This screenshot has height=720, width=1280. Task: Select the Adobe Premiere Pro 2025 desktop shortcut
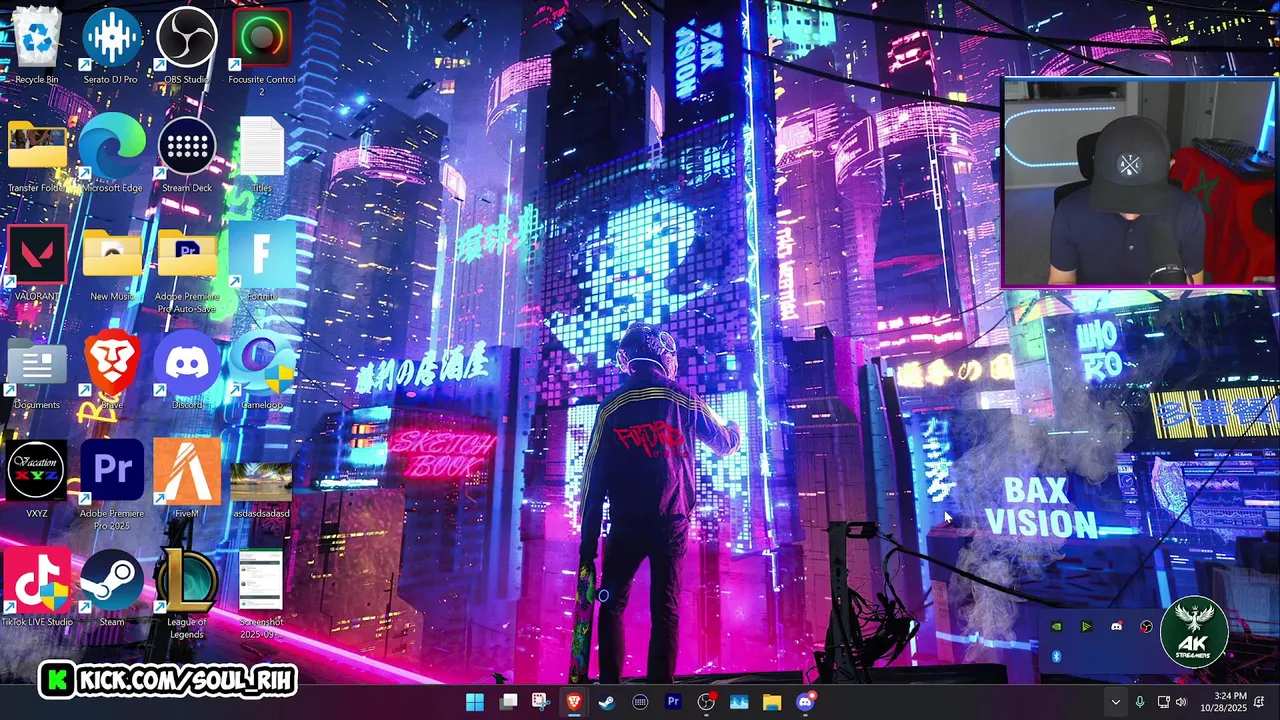pyautogui.click(x=112, y=484)
